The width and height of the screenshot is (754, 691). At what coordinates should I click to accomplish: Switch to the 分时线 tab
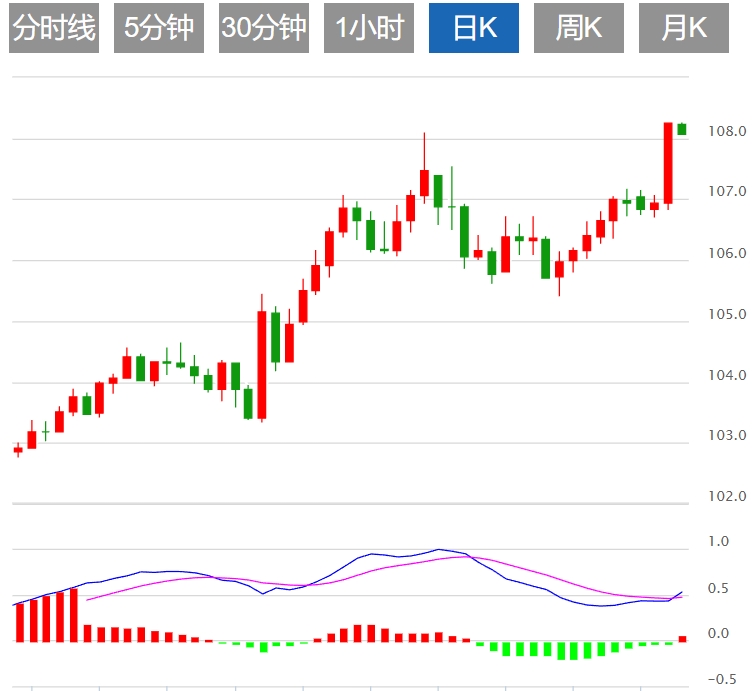coord(54,28)
